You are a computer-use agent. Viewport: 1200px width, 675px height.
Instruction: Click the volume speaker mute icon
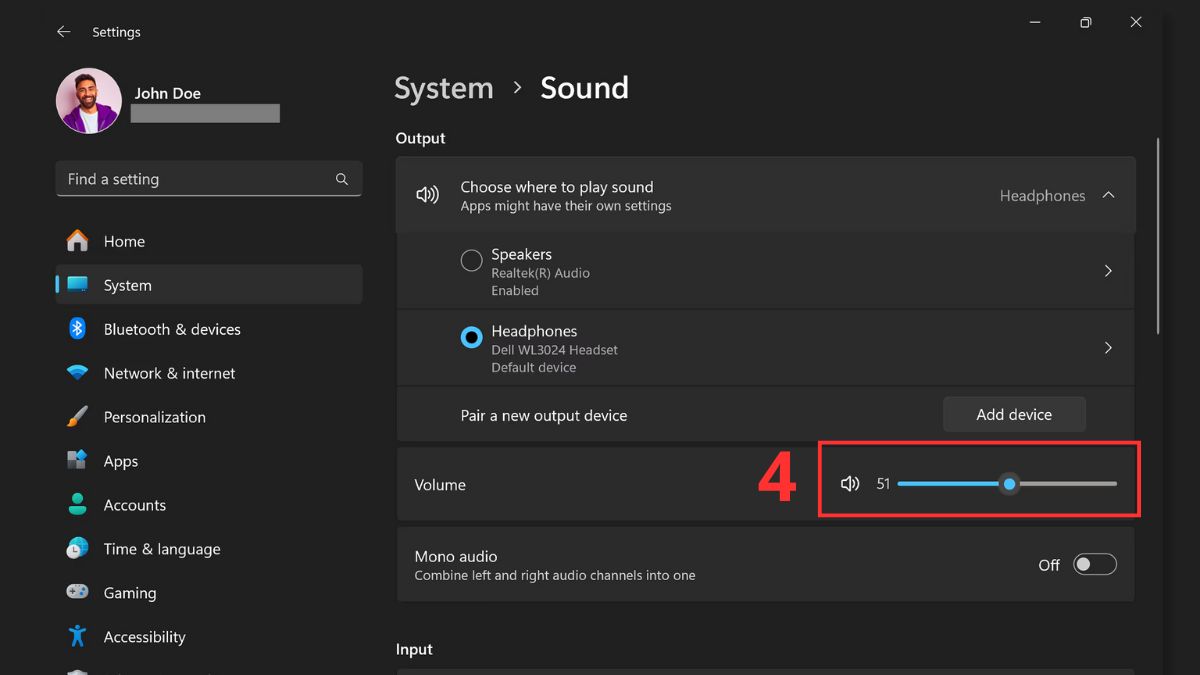click(x=850, y=484)
